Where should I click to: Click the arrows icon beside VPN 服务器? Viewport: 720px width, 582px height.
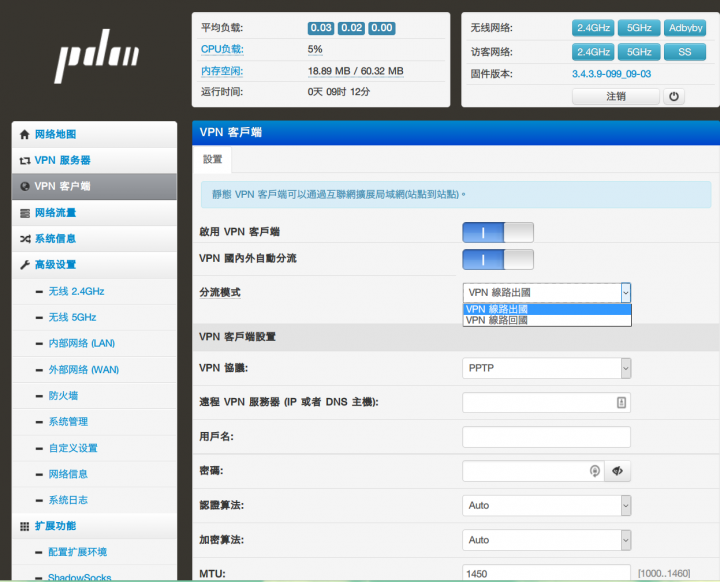(25, 161)
